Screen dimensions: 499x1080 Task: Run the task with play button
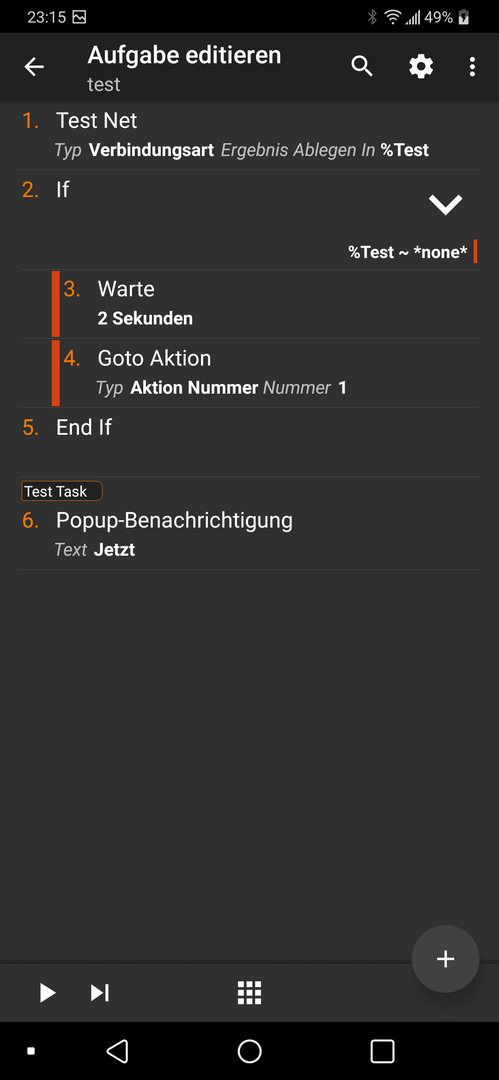(x=47, y=993)
